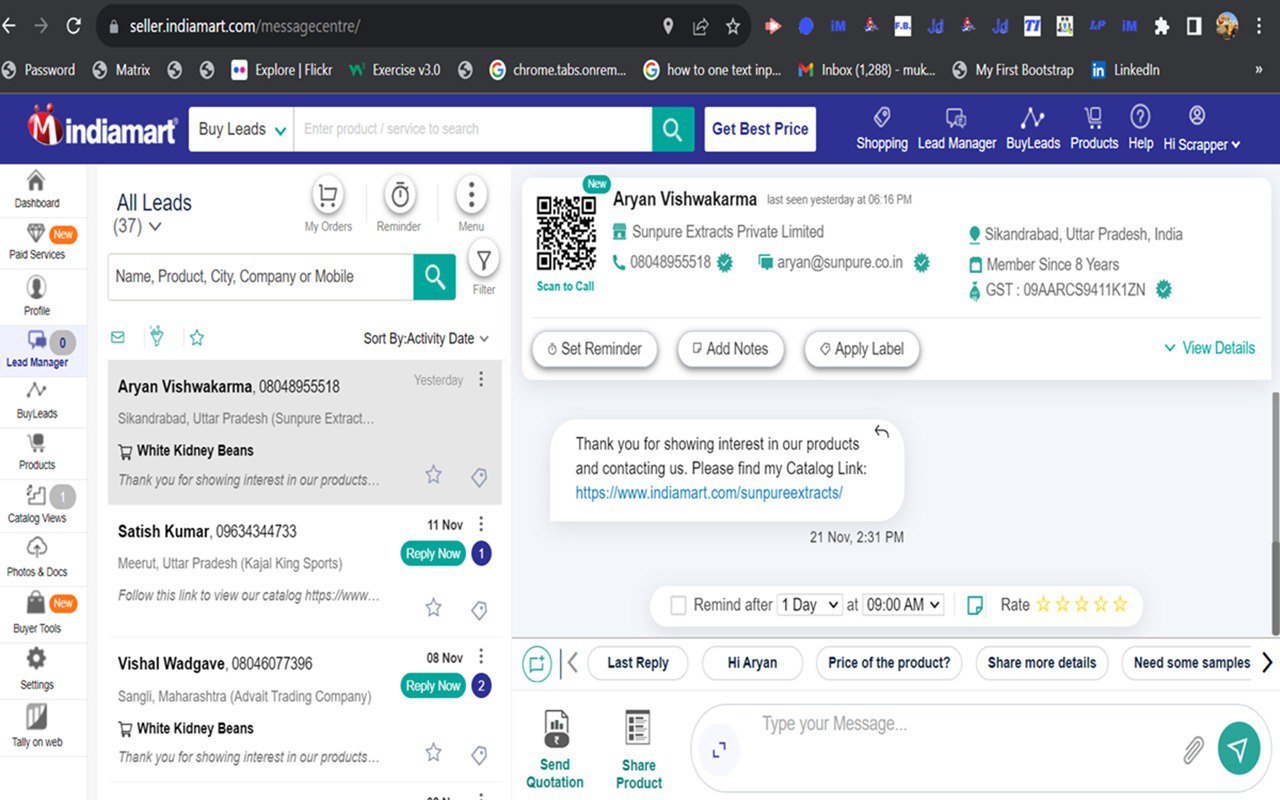Star the Vishal Wadgave lead
This screenshot has width=1280, height=800.
click(433, 752)
